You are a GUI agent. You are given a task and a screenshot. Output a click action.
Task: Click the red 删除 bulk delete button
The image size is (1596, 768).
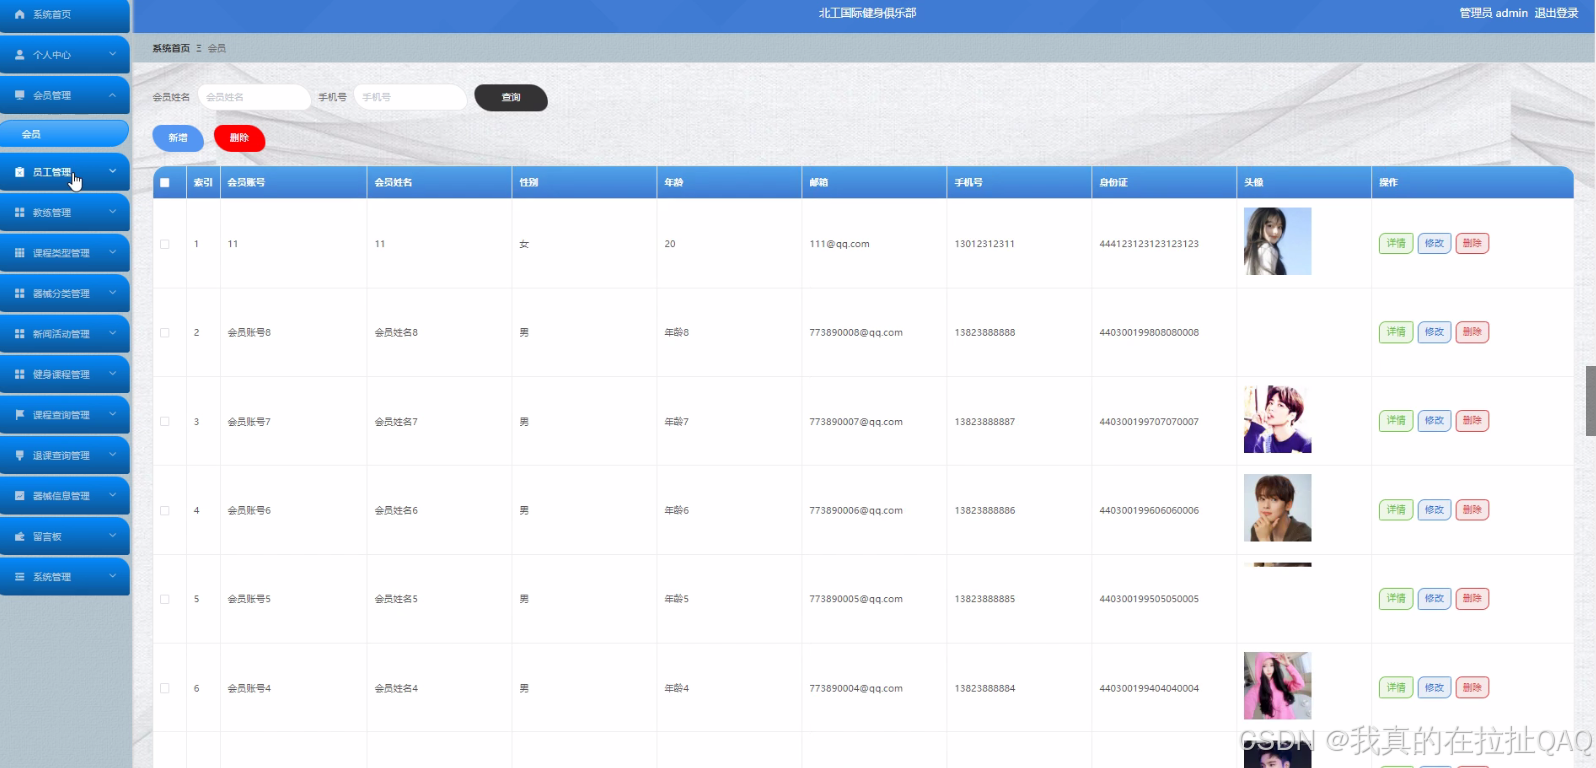tap(239, 138)
